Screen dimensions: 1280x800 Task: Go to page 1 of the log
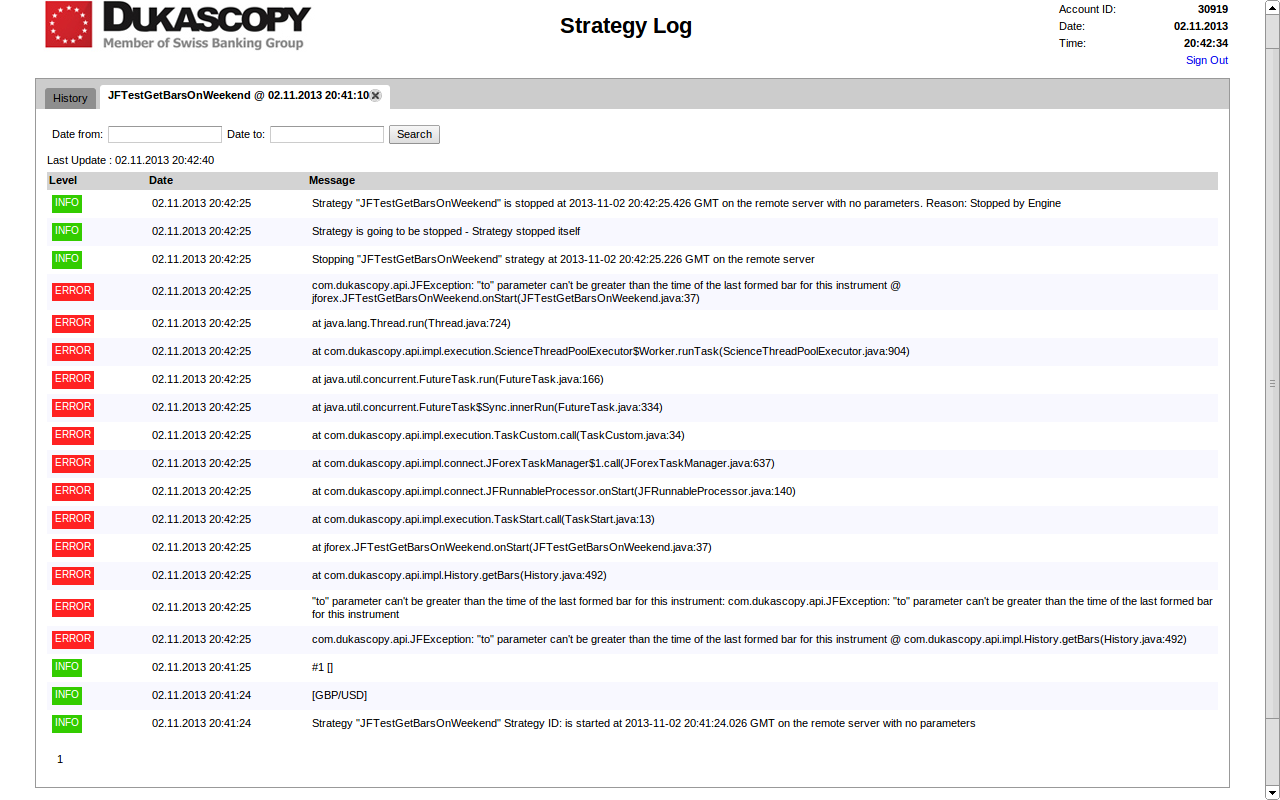(x=60, y=759)
